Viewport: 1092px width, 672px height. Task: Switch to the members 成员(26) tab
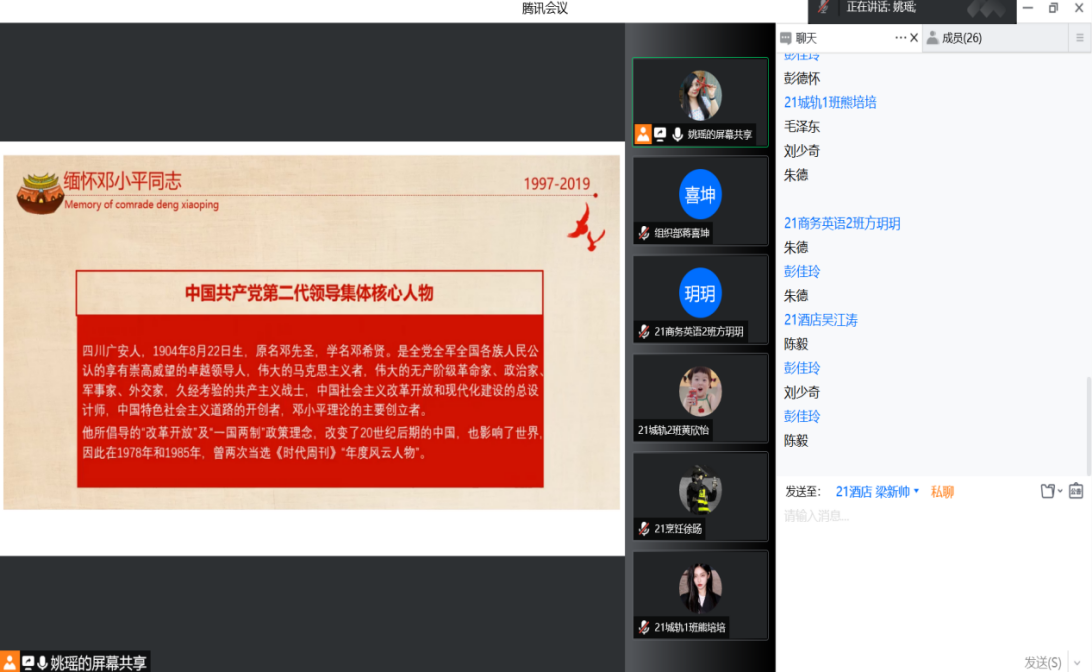(x=954, y=38)
